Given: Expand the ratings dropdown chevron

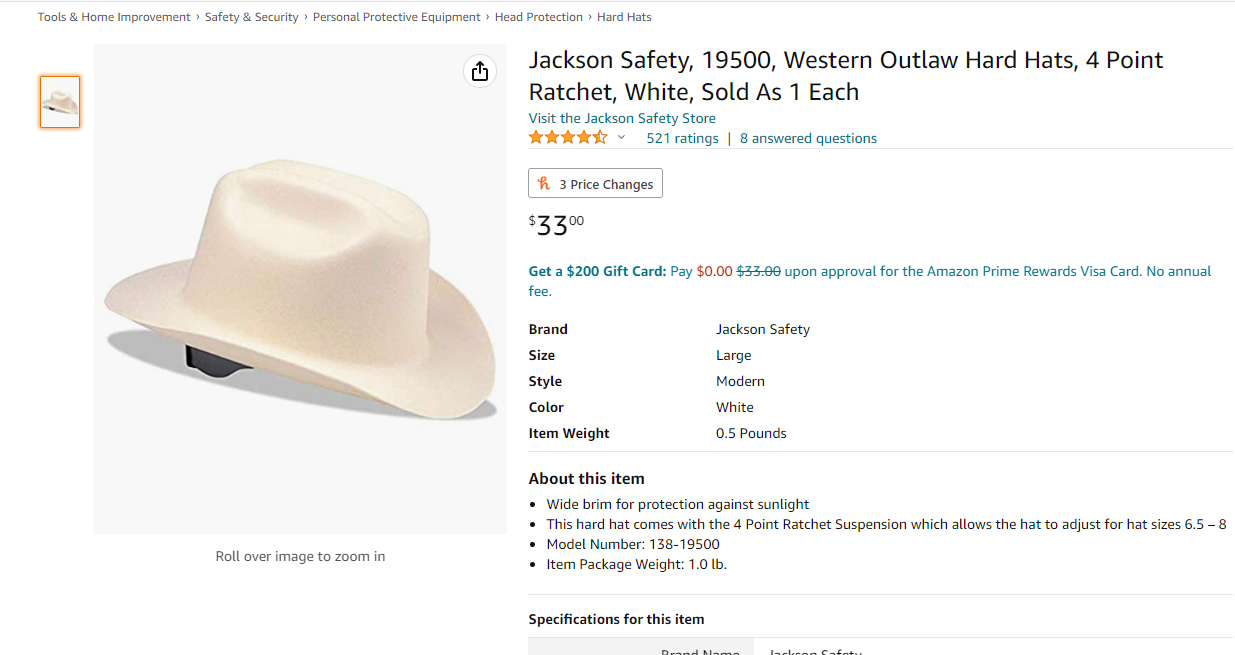Looking at the screenshot, I should (x=621, y=138).
